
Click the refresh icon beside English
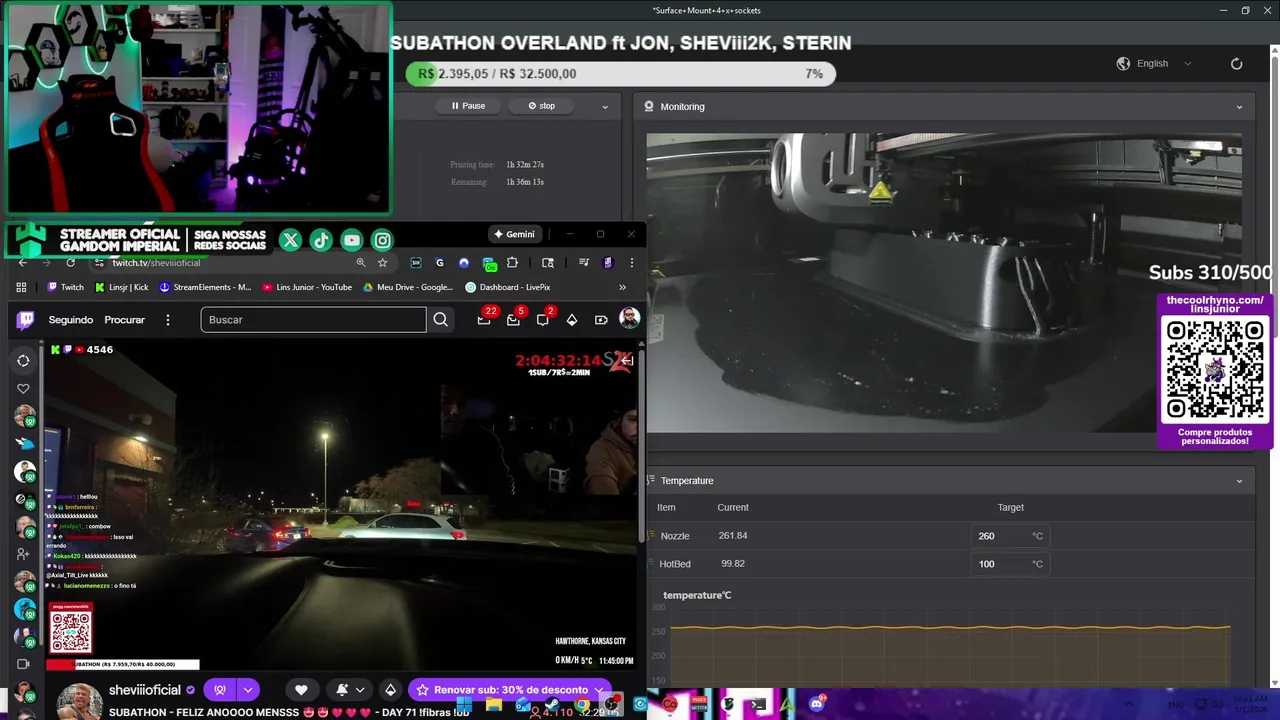[x=1236, y=63]
